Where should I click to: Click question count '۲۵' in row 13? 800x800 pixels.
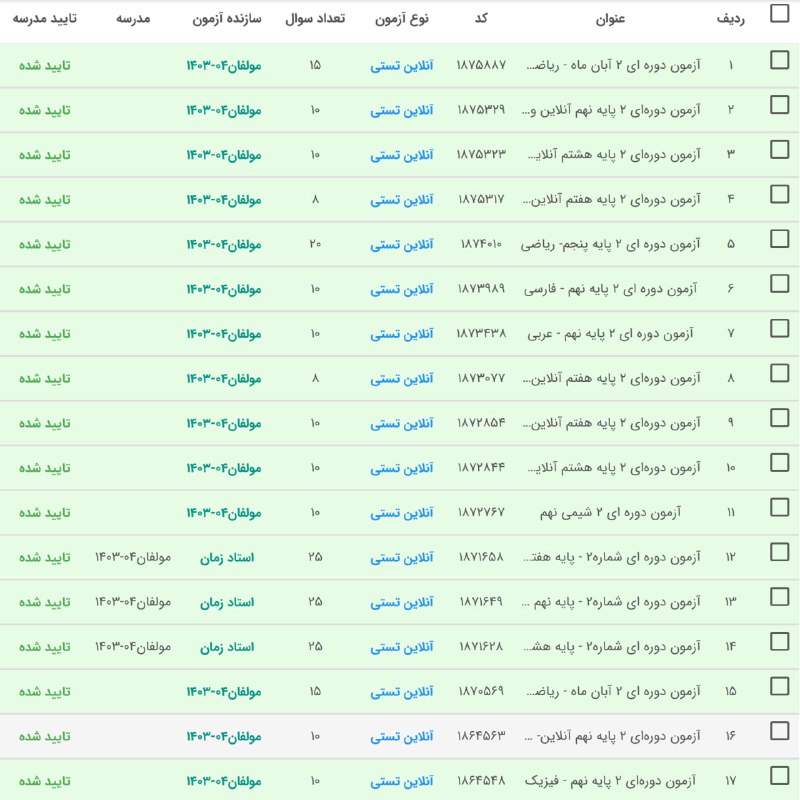[x=315, y=602]
